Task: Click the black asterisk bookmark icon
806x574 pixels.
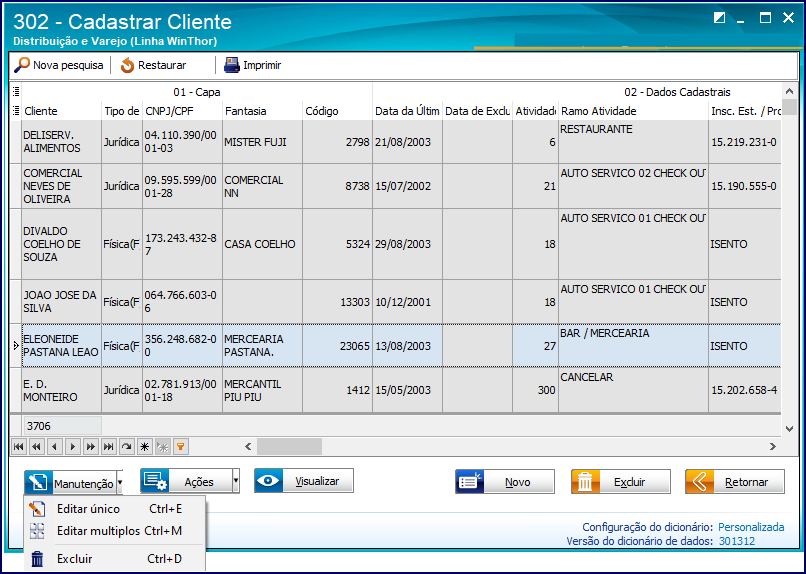Action: pyautogui.click(x=144, y=447)
